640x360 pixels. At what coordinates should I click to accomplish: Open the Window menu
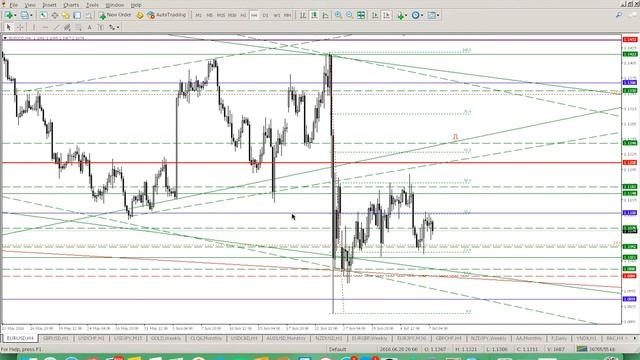point(115,5)
